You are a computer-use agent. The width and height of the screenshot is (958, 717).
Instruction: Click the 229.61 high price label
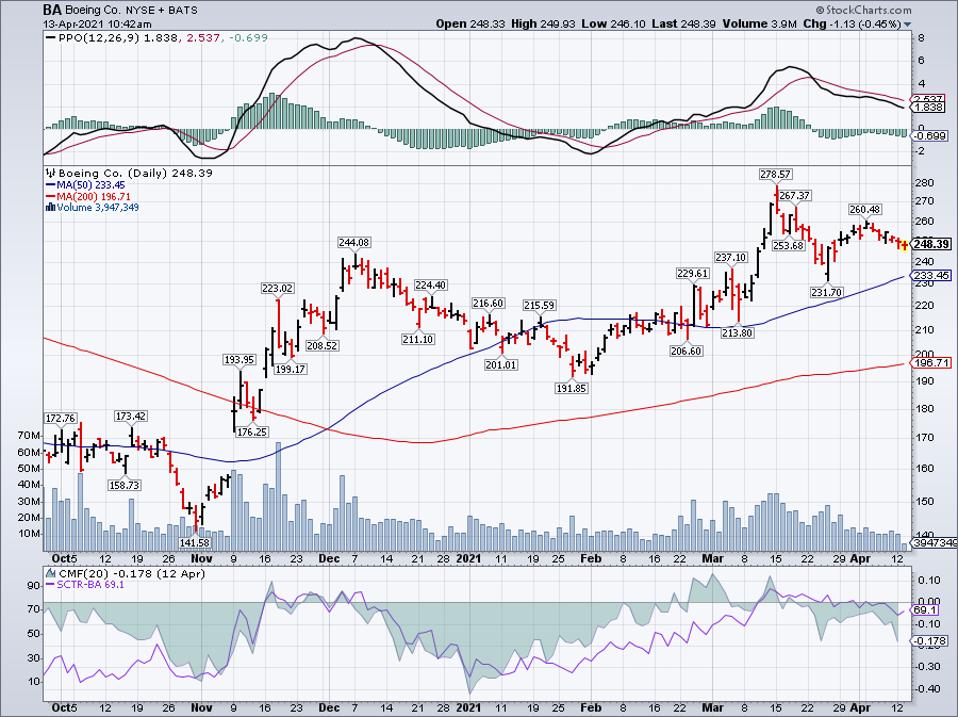(x=692, y=274)
